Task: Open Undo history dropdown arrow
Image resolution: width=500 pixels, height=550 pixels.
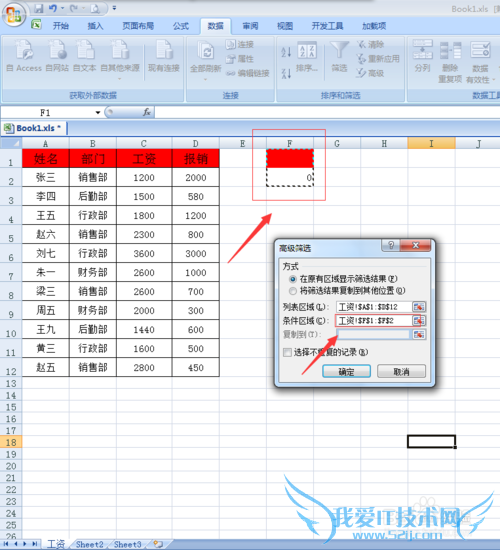Action: coord(62,8)
